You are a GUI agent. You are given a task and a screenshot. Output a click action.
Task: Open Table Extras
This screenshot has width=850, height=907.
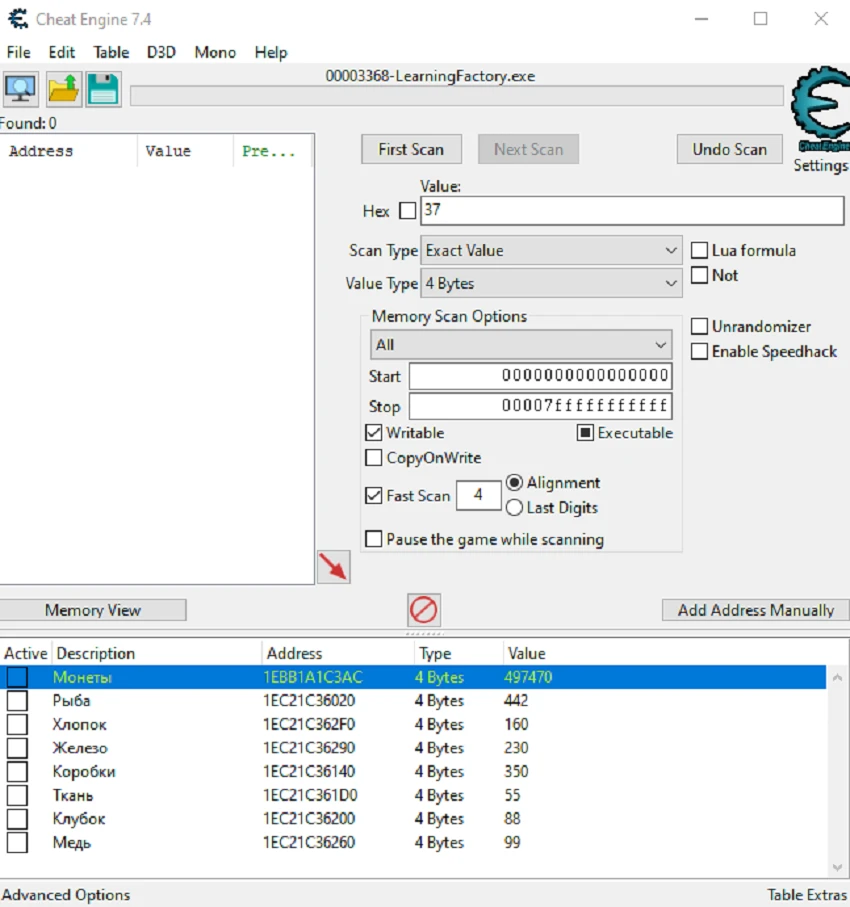pos(807,894)
